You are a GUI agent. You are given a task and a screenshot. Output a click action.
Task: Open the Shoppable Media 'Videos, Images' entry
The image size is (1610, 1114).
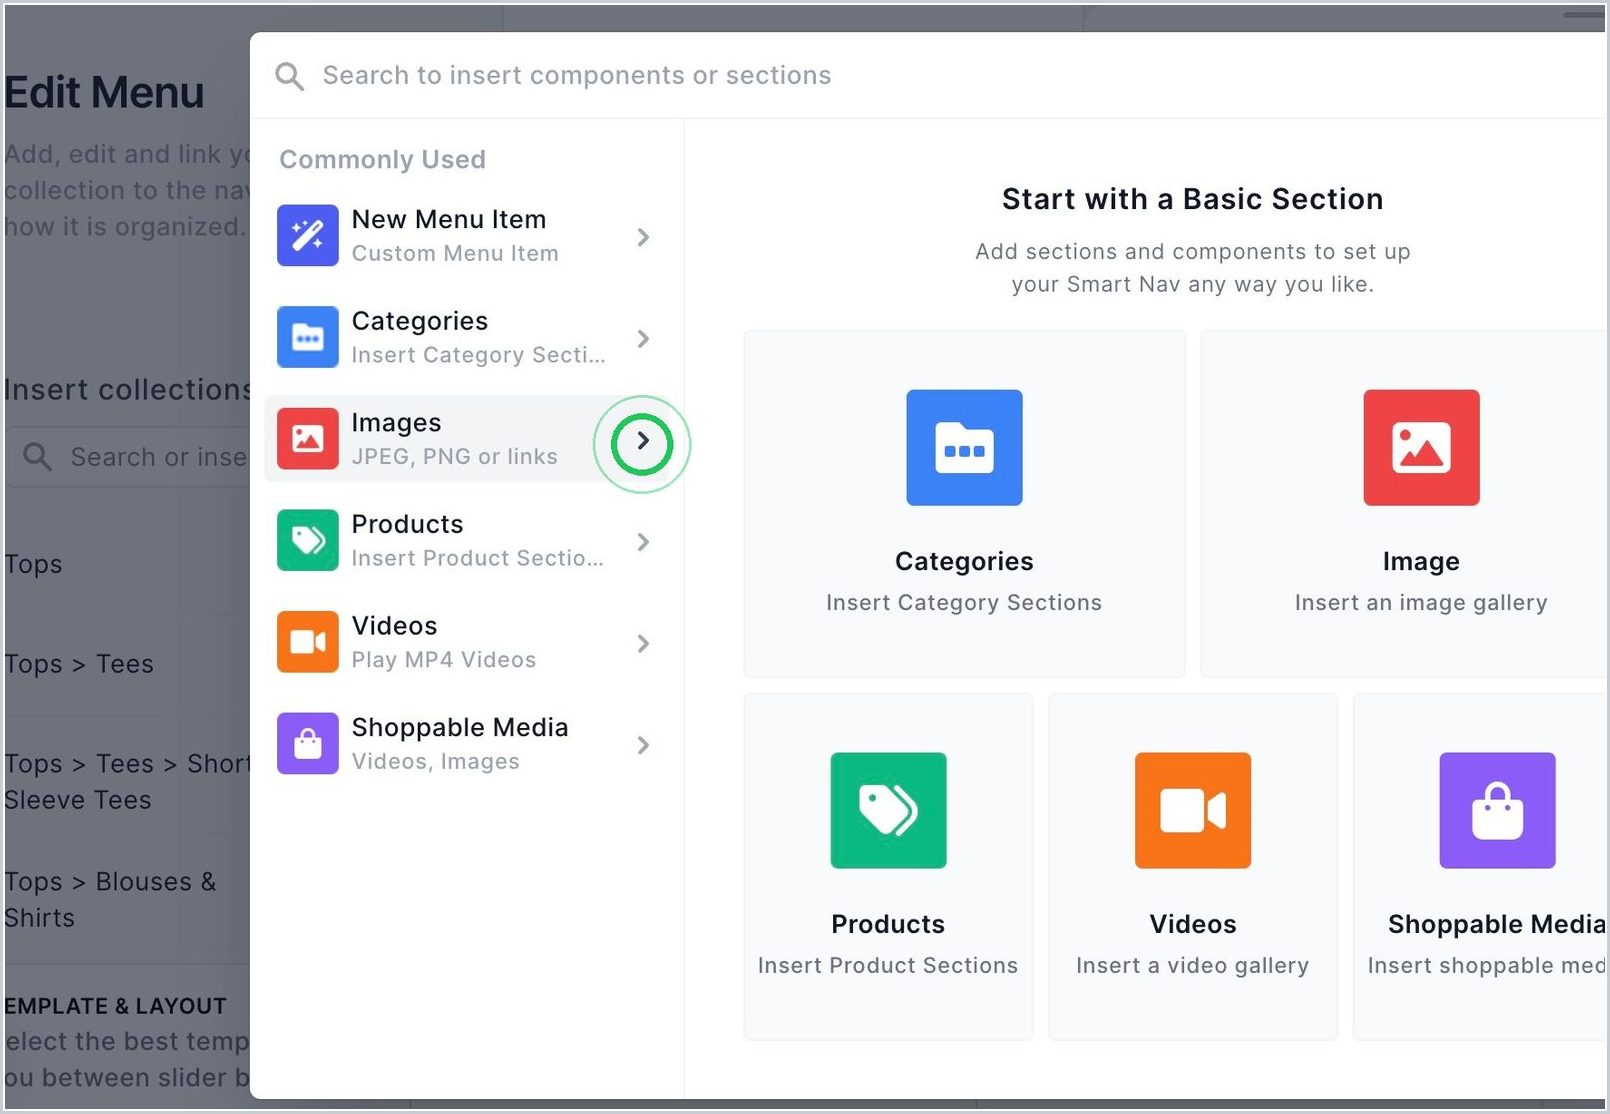[x=467, y=744]
